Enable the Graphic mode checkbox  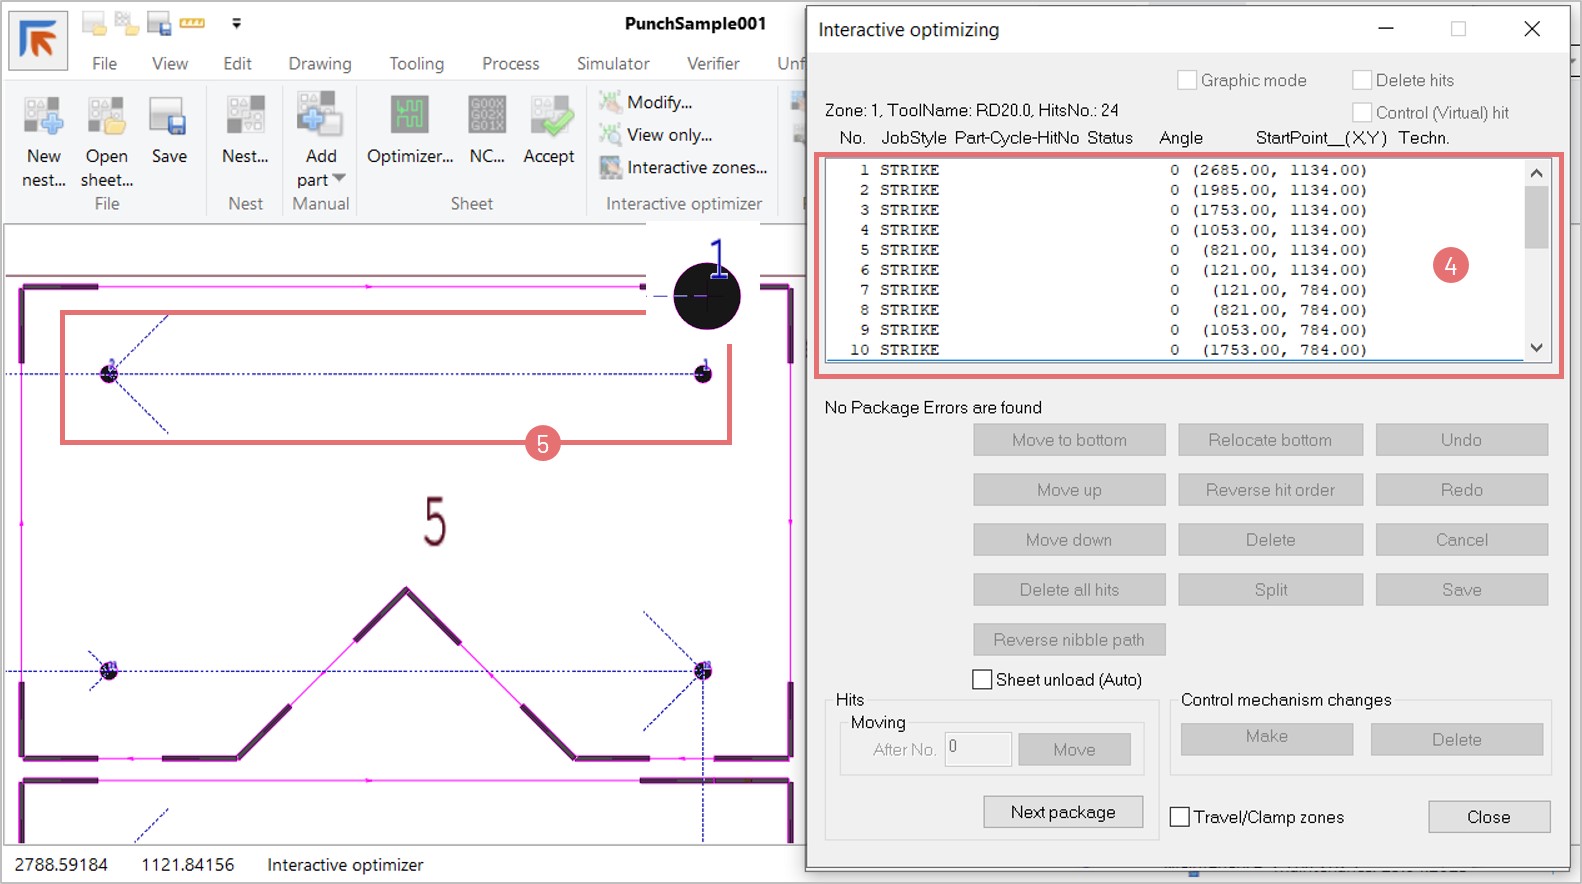click(x=1187, y=80)
